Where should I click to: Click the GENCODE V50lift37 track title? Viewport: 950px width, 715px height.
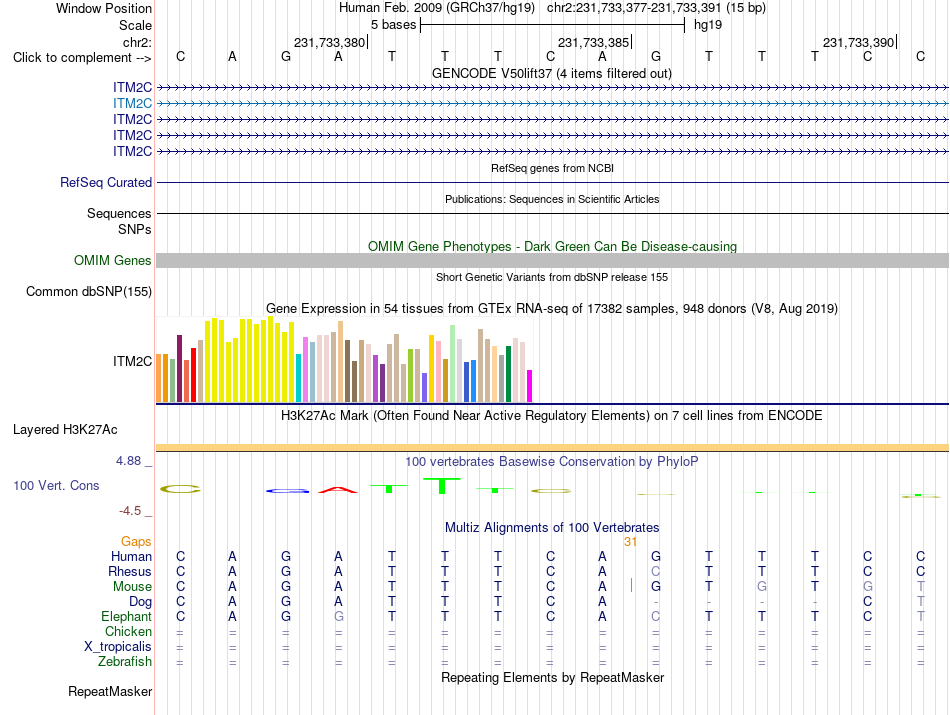tap(552, 74)
